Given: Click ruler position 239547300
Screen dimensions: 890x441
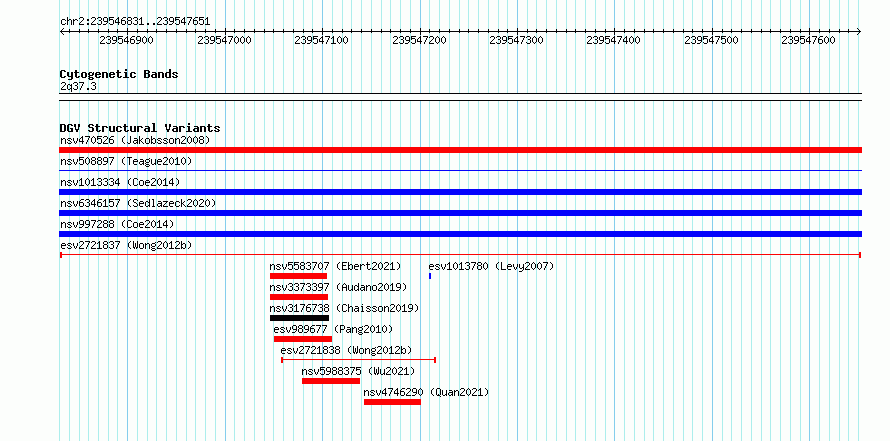Looking at the screenshot, I should (x=517, y=40).
